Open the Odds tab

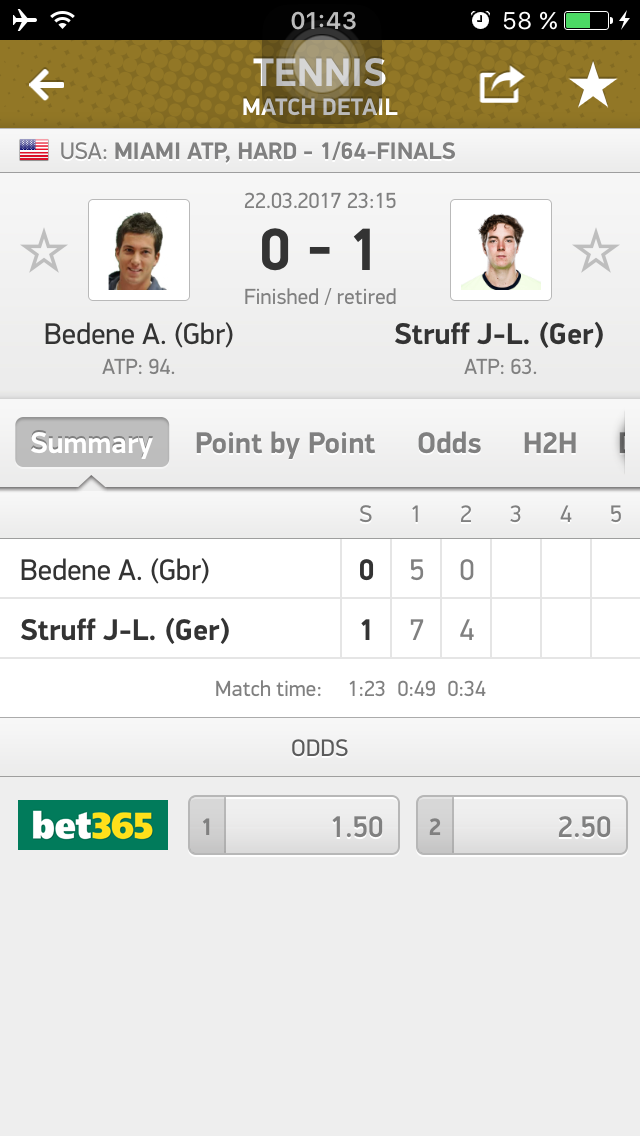[449, 443]
